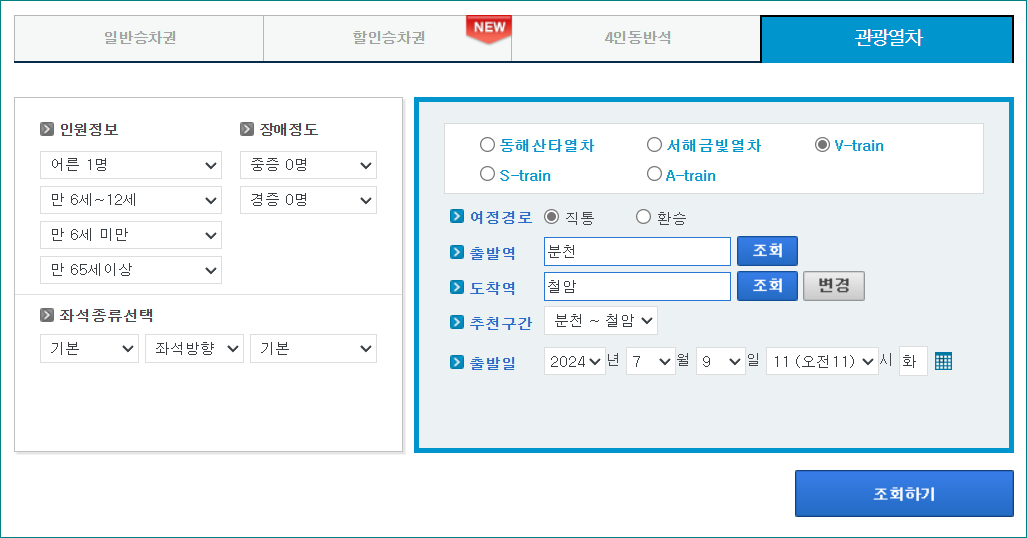
Task: Open the first 기본 seat type dropdown
Action: coord(89,349)
